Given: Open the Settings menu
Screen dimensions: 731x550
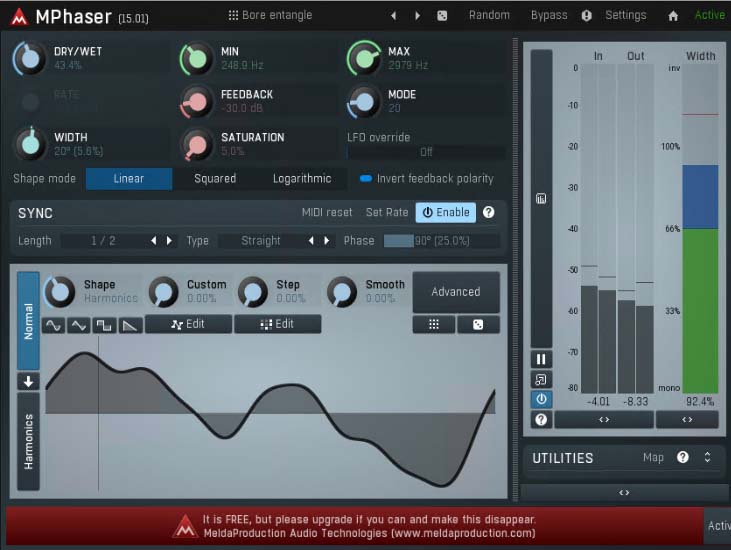Looking at the screenshot, I should [x=626, y=15].
